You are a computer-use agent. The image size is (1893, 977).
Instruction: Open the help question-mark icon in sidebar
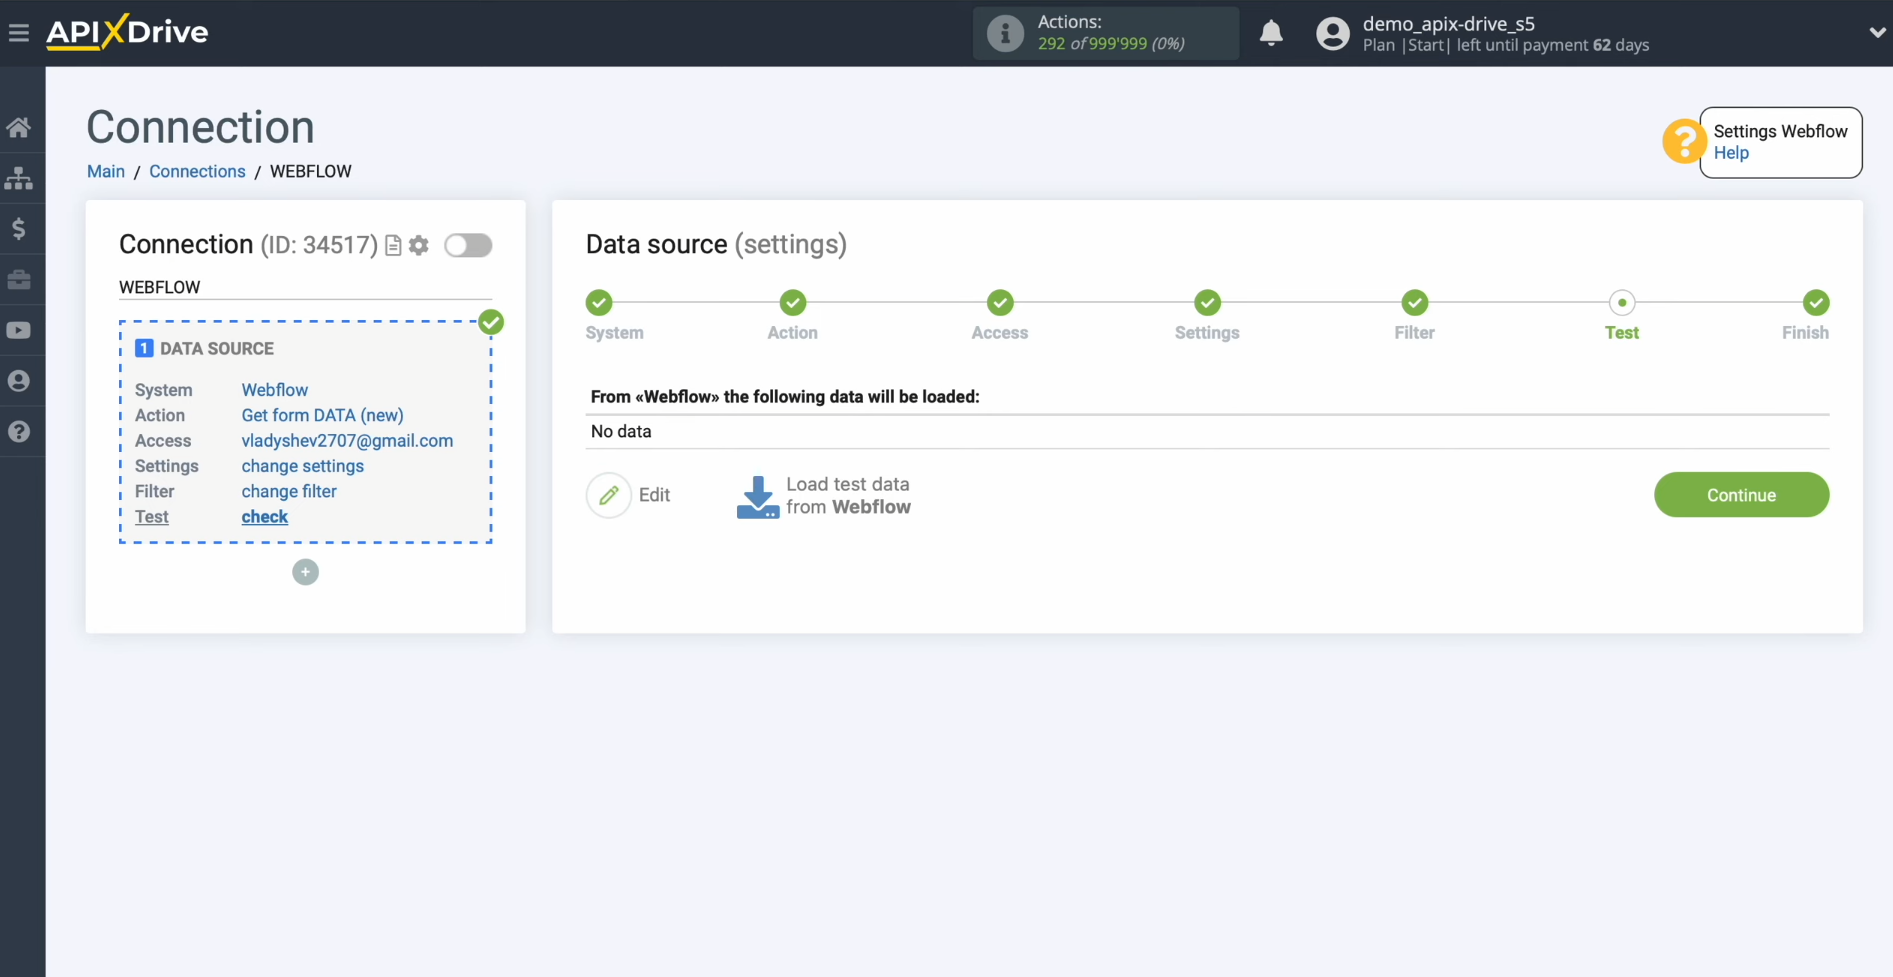[20, 431]
